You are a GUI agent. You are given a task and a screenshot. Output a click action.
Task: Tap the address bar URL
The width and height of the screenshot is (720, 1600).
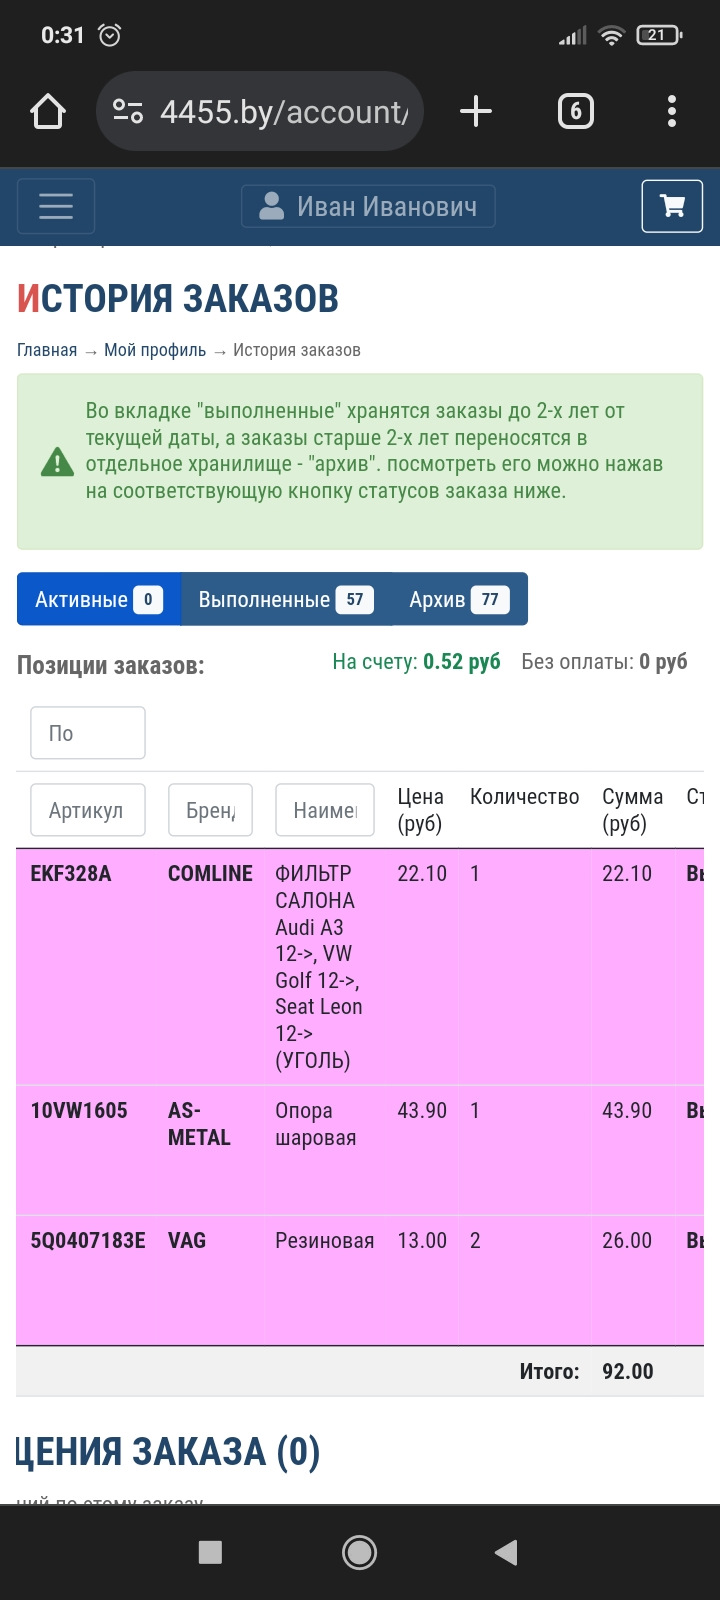click(x=284, y=112)
